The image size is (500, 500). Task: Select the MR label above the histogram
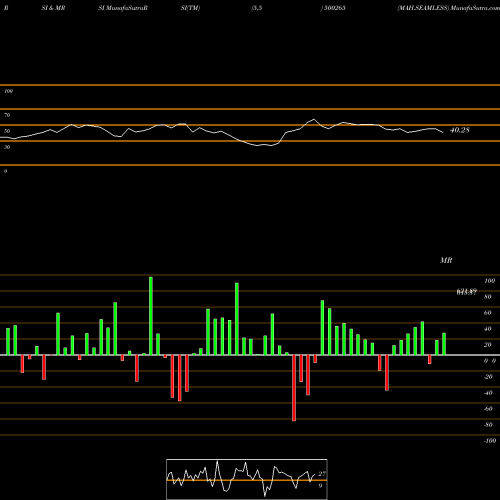pos(446,260)
